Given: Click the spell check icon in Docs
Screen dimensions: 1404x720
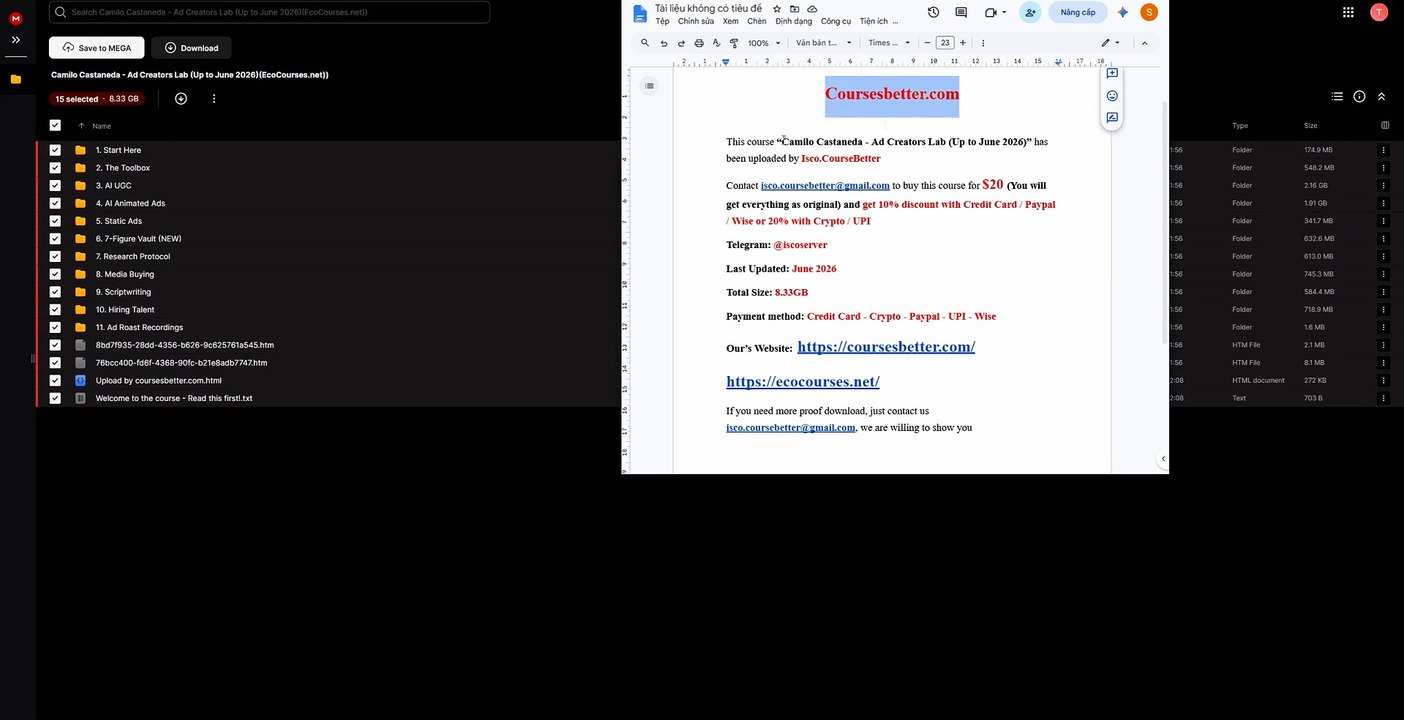Looking at the screenshot, I should click(716, 43).
